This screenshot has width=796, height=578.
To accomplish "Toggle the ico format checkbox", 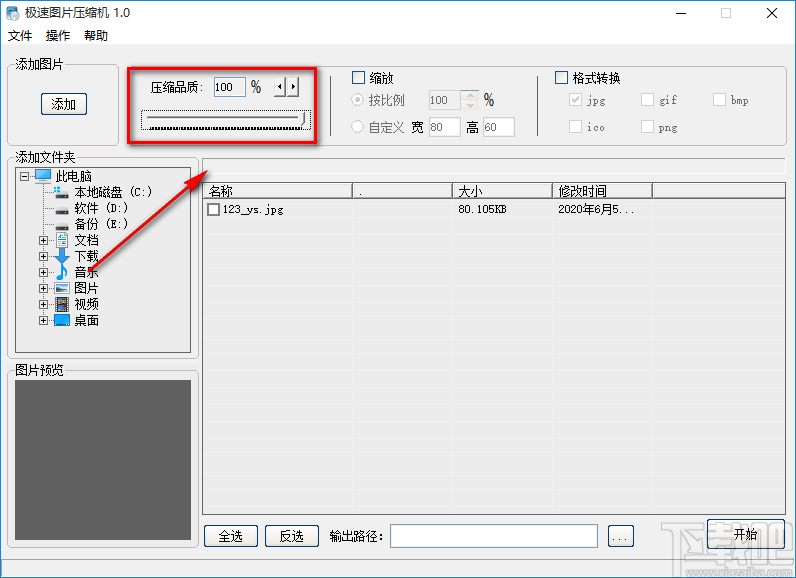I will 575,126.
